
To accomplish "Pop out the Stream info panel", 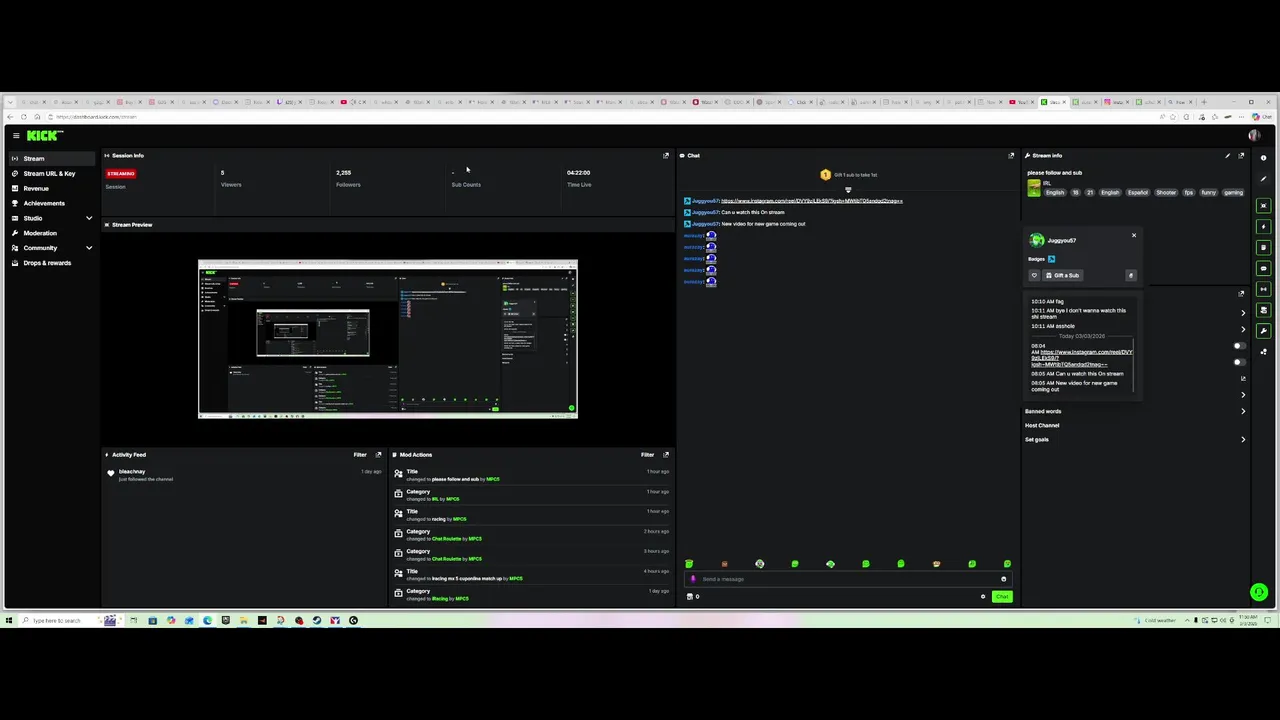I will pyautogui.click(x=1242, y=155).
